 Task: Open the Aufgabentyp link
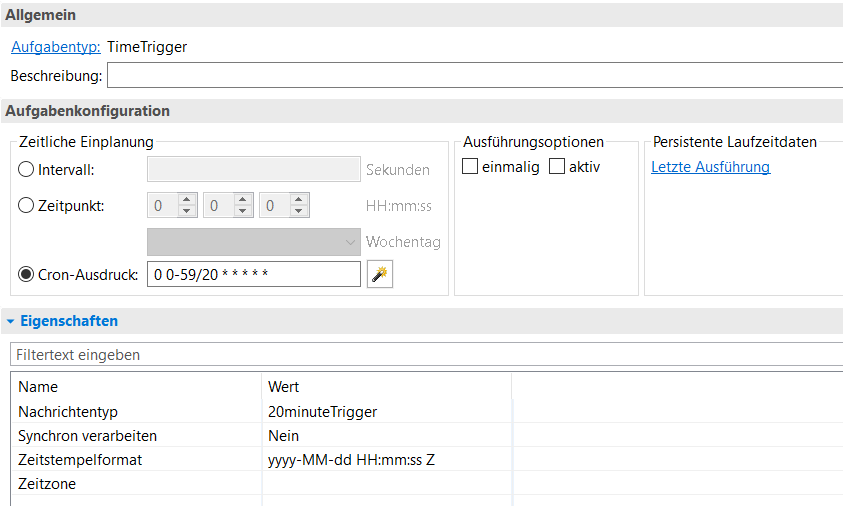[x=56, y=47]
